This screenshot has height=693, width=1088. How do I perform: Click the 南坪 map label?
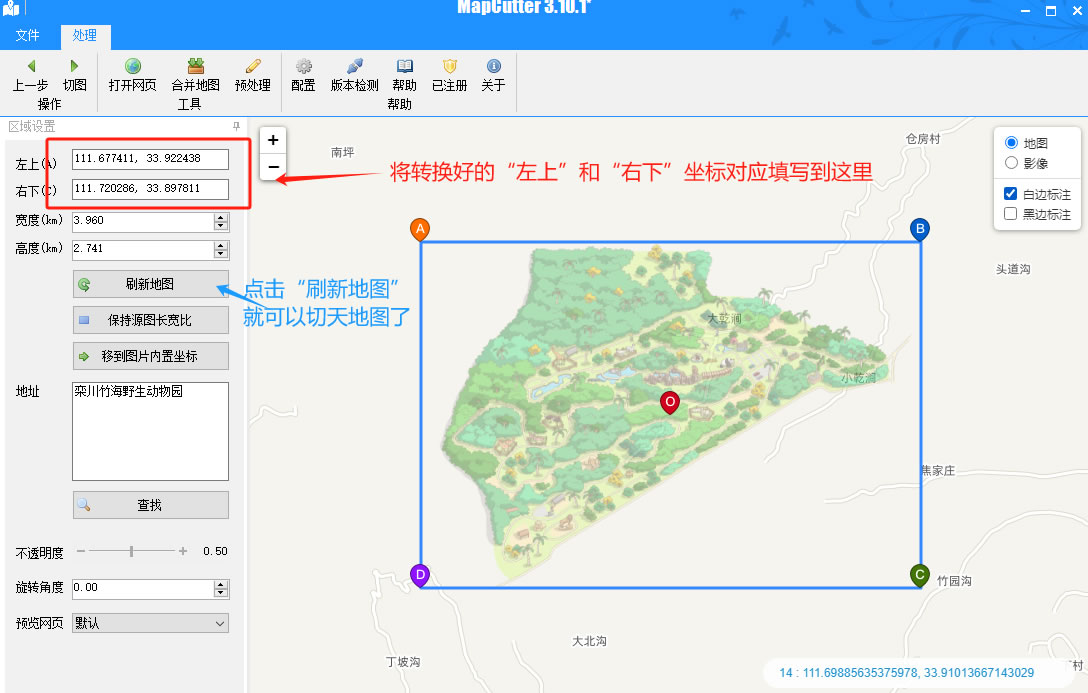tap(343, 152)
